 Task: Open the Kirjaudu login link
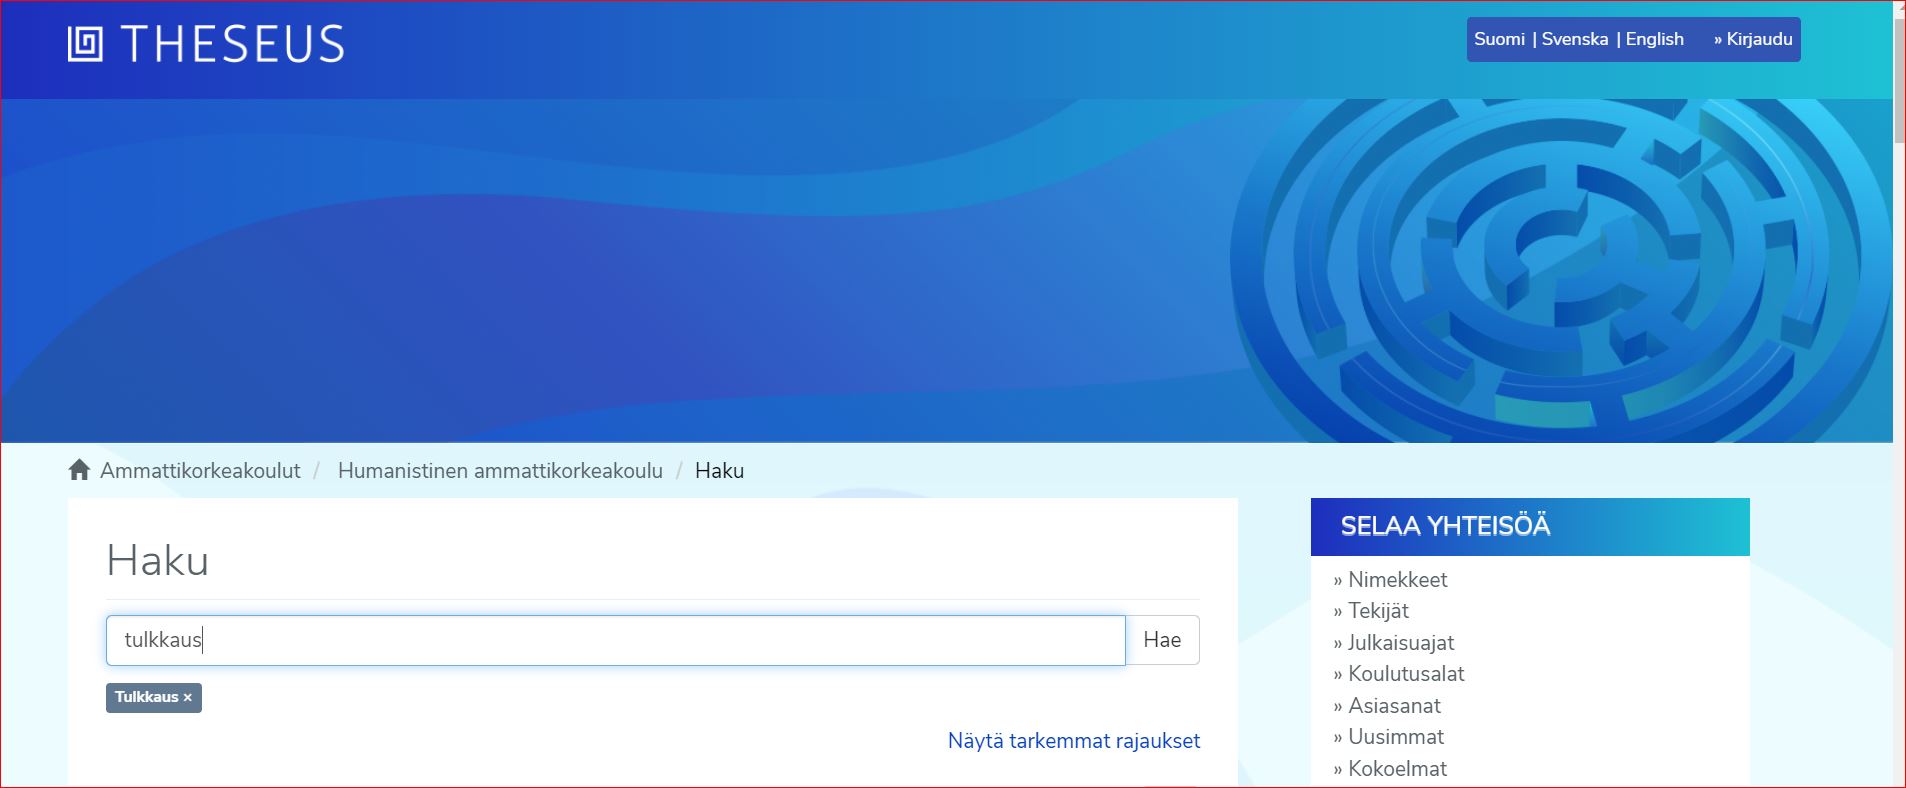click(1753, 39)
